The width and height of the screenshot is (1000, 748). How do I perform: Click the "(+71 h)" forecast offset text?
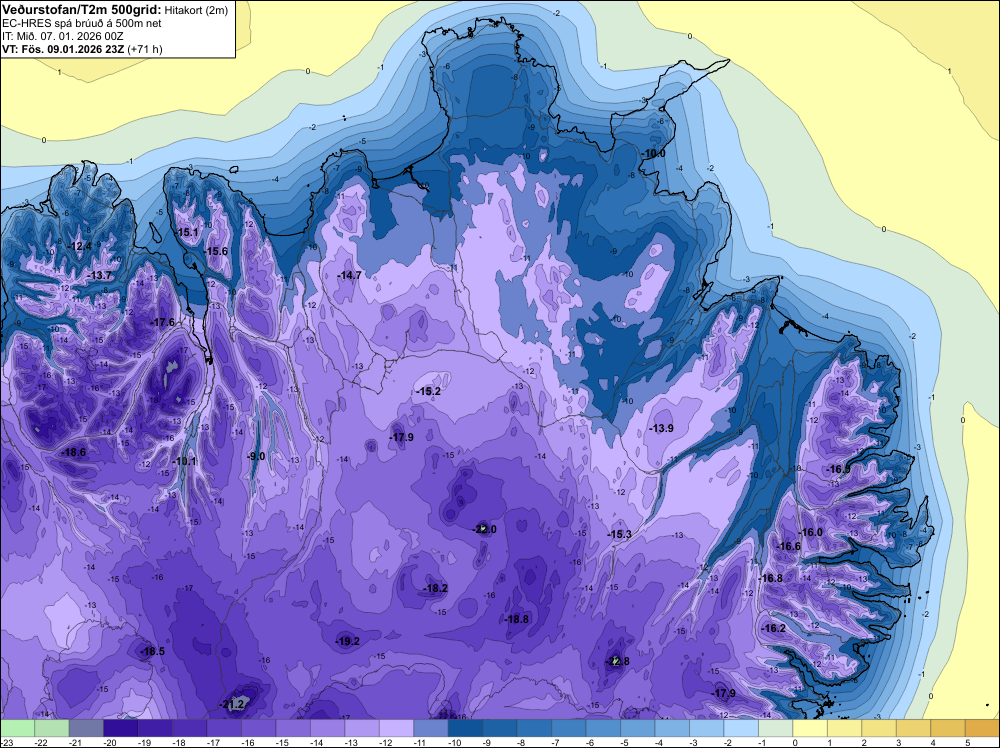point(145,49)
